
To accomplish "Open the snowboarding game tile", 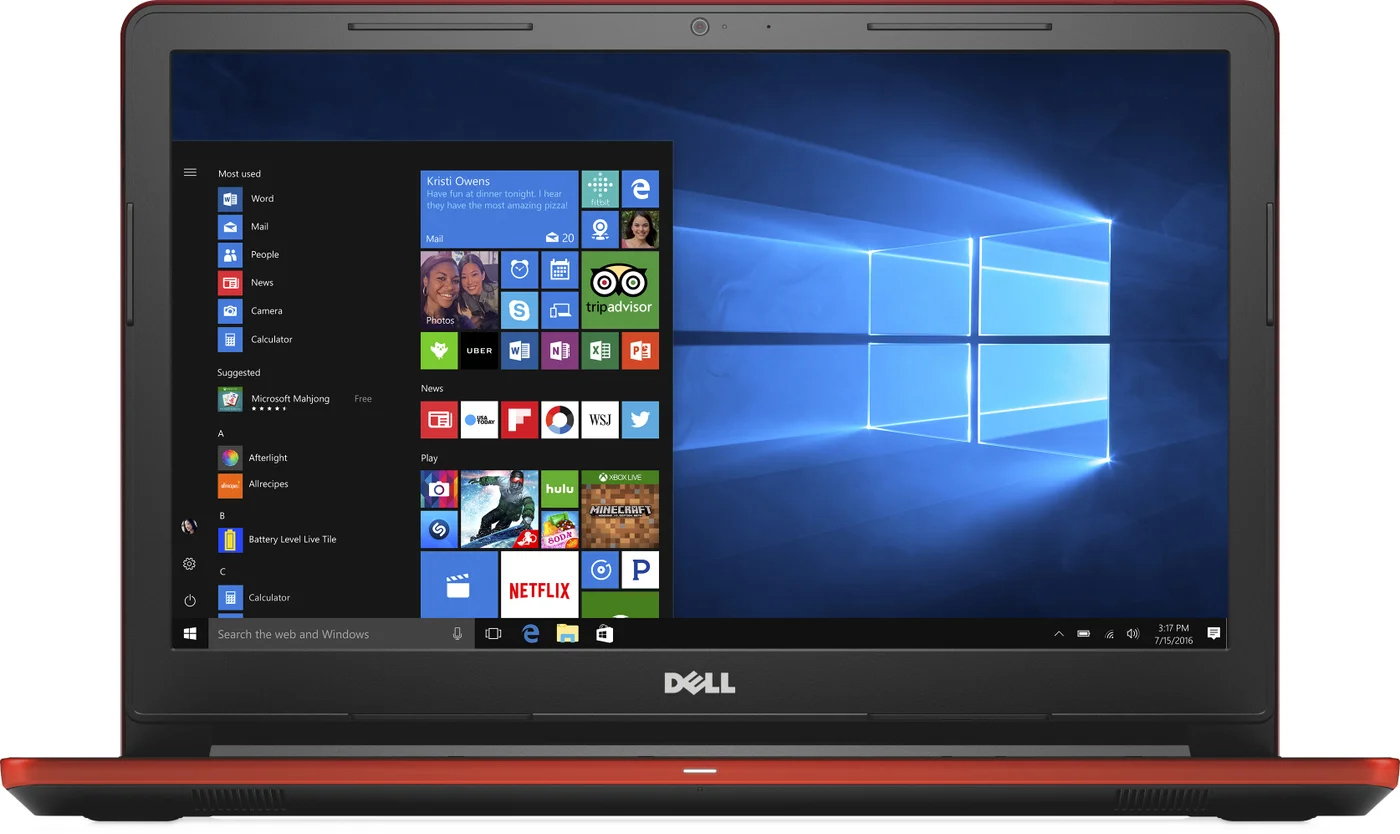I will [499, 509].
